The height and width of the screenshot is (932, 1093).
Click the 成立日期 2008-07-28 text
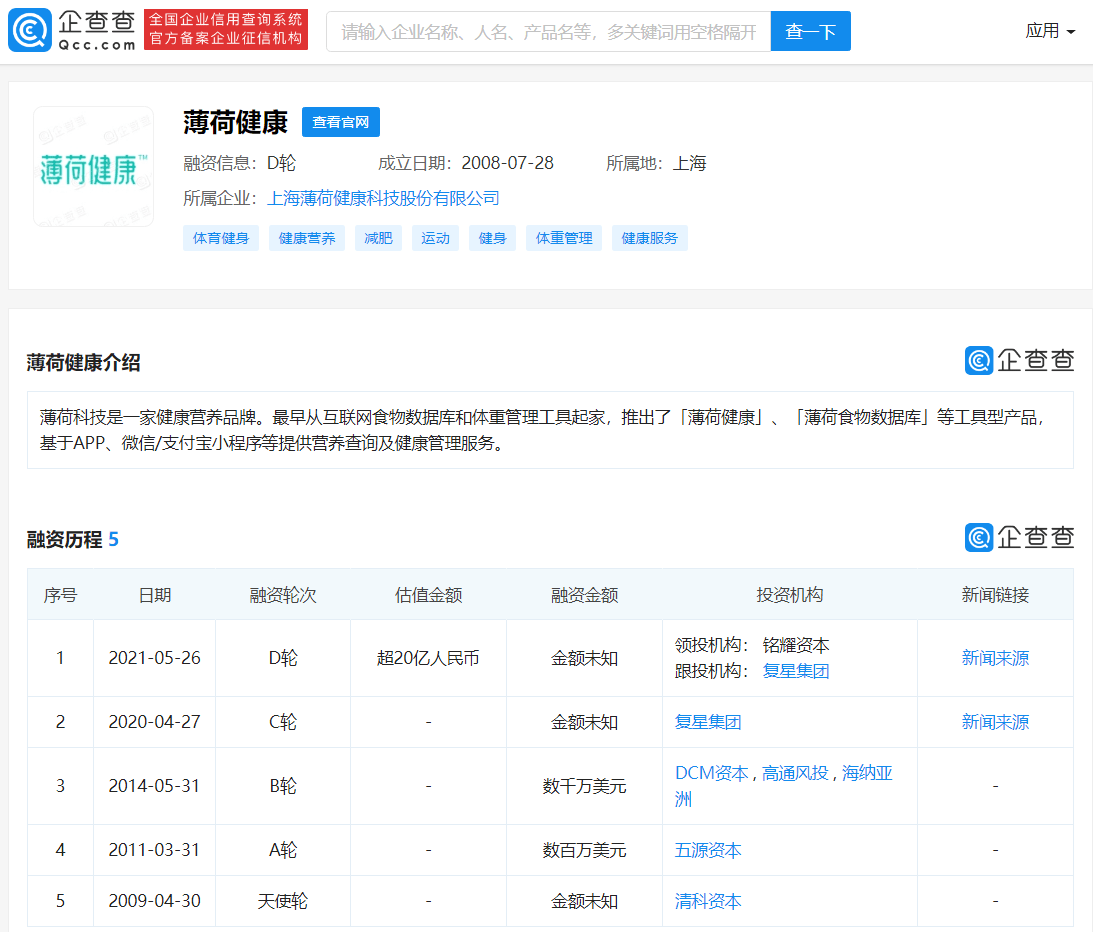click(466, 163)
